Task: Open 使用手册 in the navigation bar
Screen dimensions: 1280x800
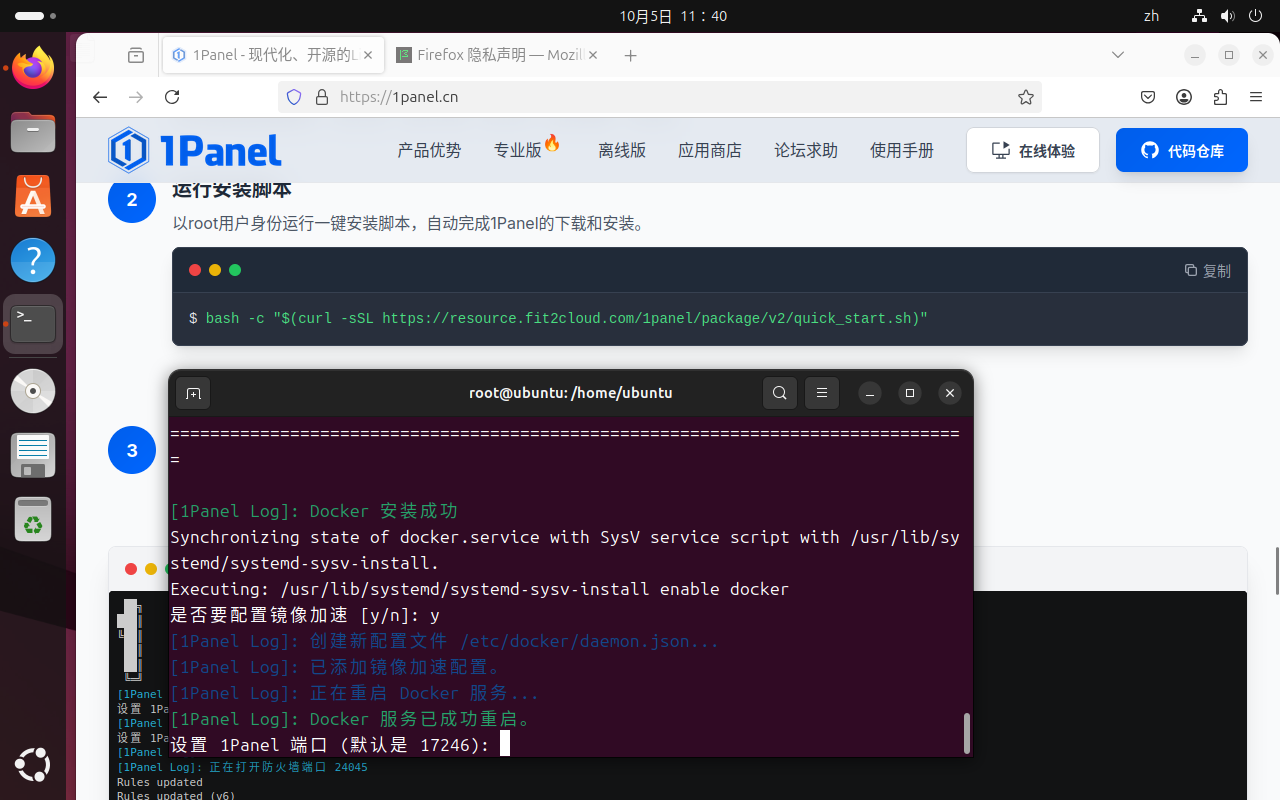Action: [902, 150]
